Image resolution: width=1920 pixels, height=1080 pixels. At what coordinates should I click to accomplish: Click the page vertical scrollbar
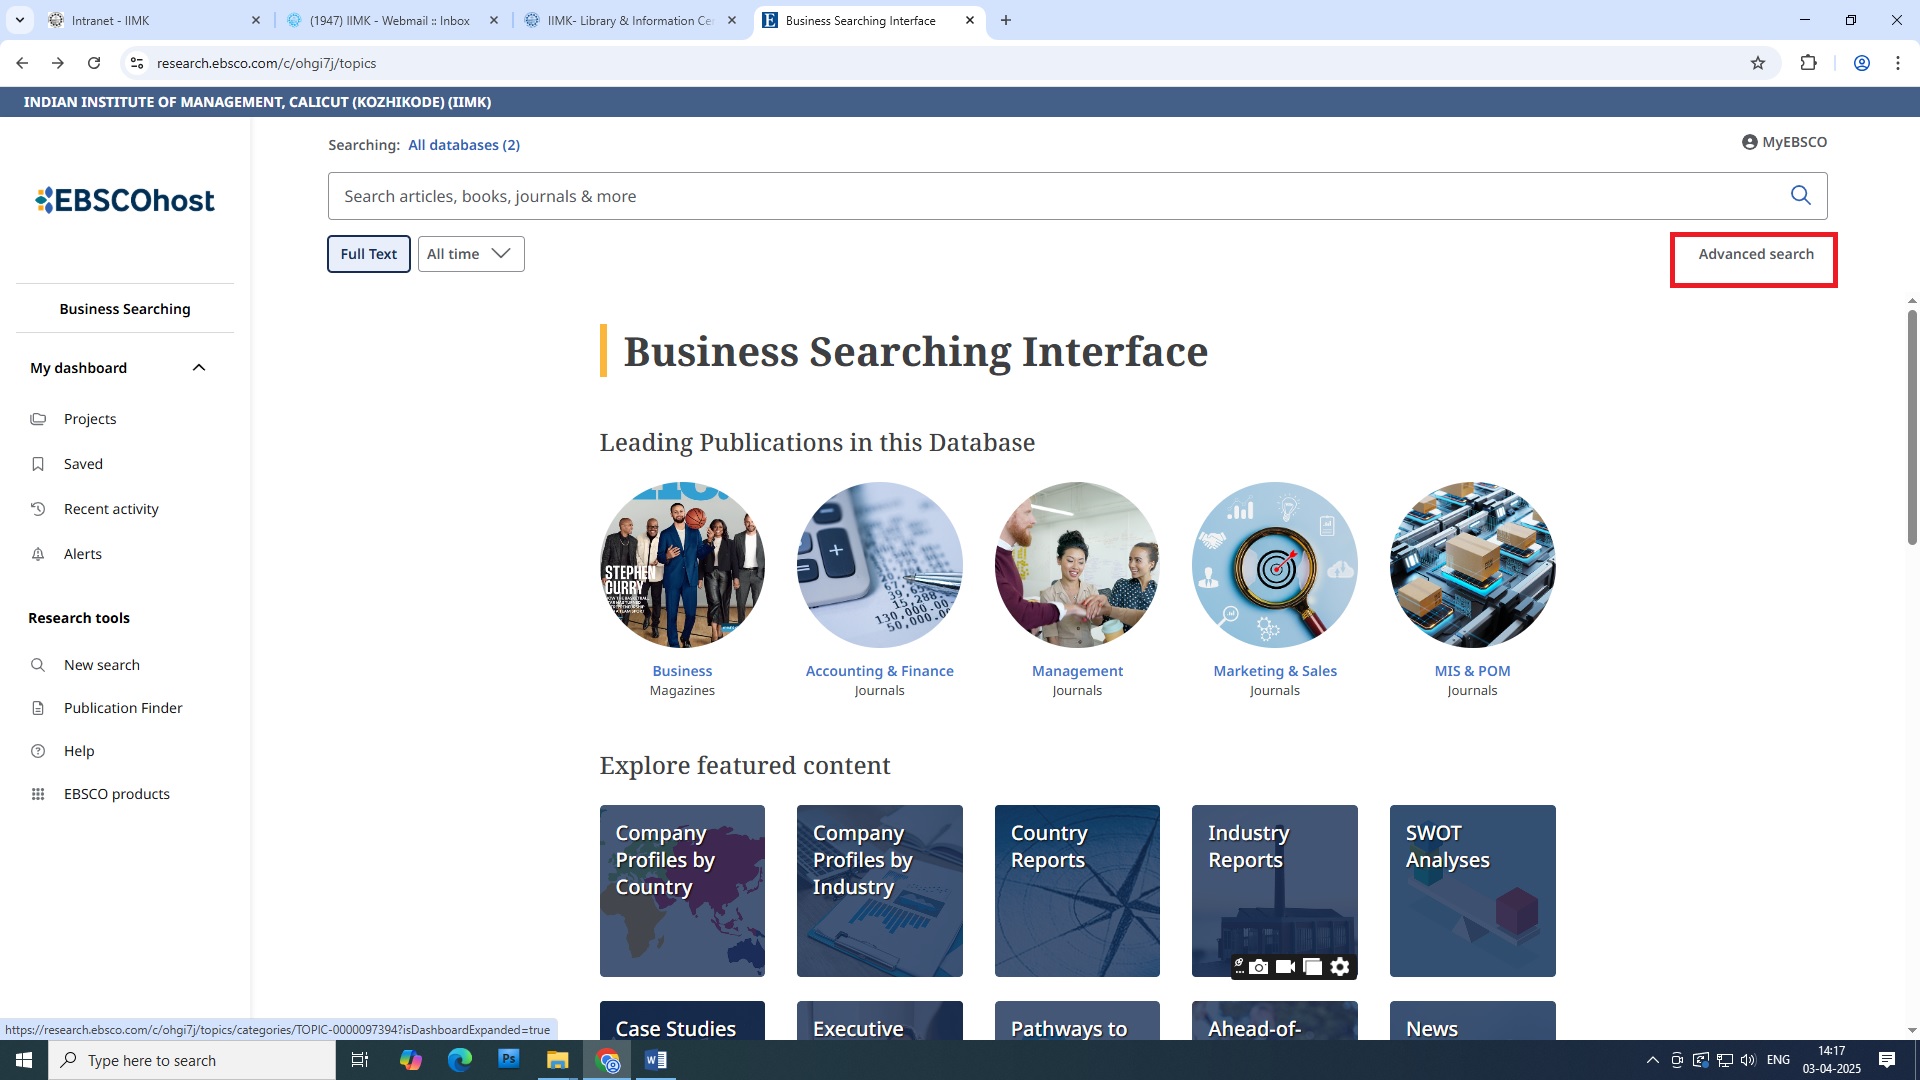point(1911,427)
